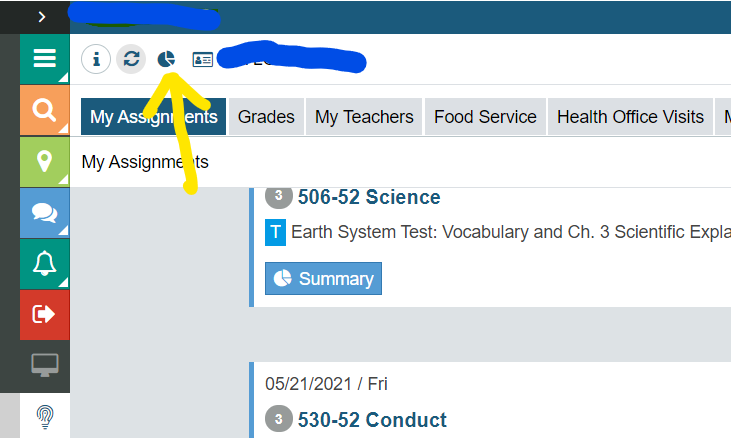The width and height of the screenshot is (731, 438).
Task: Click the circular info button
Action: (96, 59)
